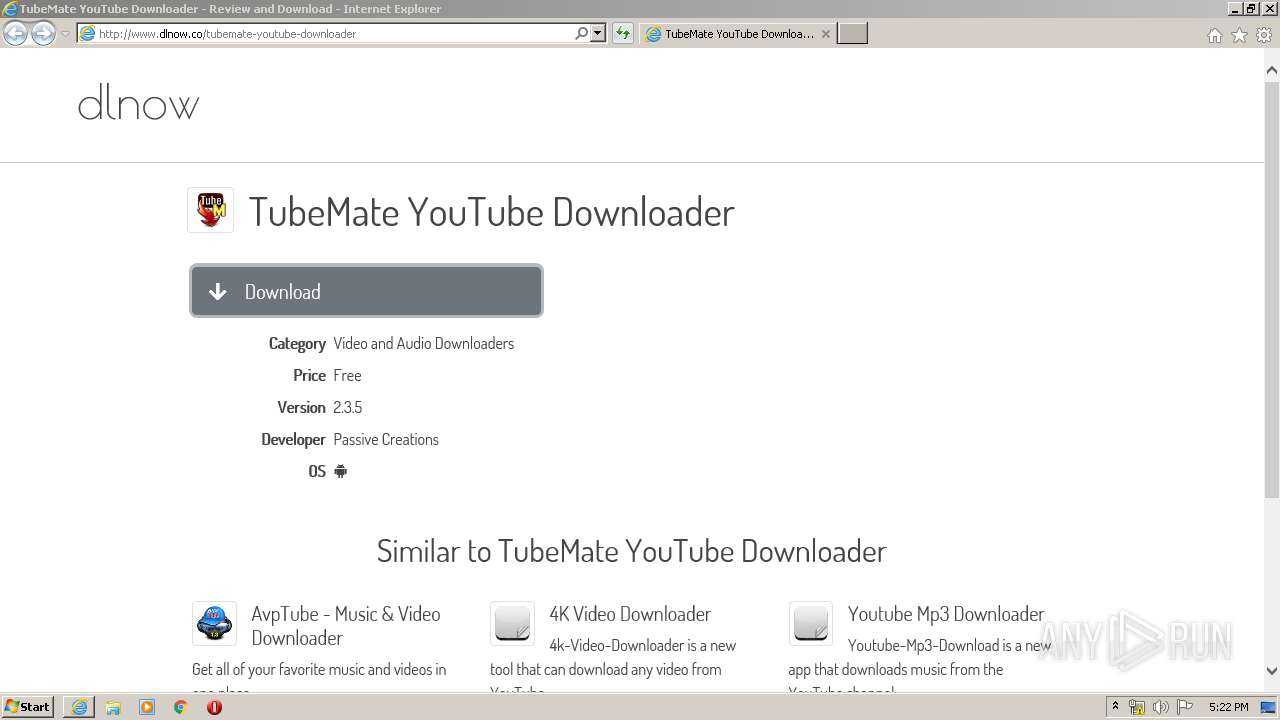Click Similar to TubeMate YouTube Downloader heading
The image size is (1280, 720).
point(632,551)
